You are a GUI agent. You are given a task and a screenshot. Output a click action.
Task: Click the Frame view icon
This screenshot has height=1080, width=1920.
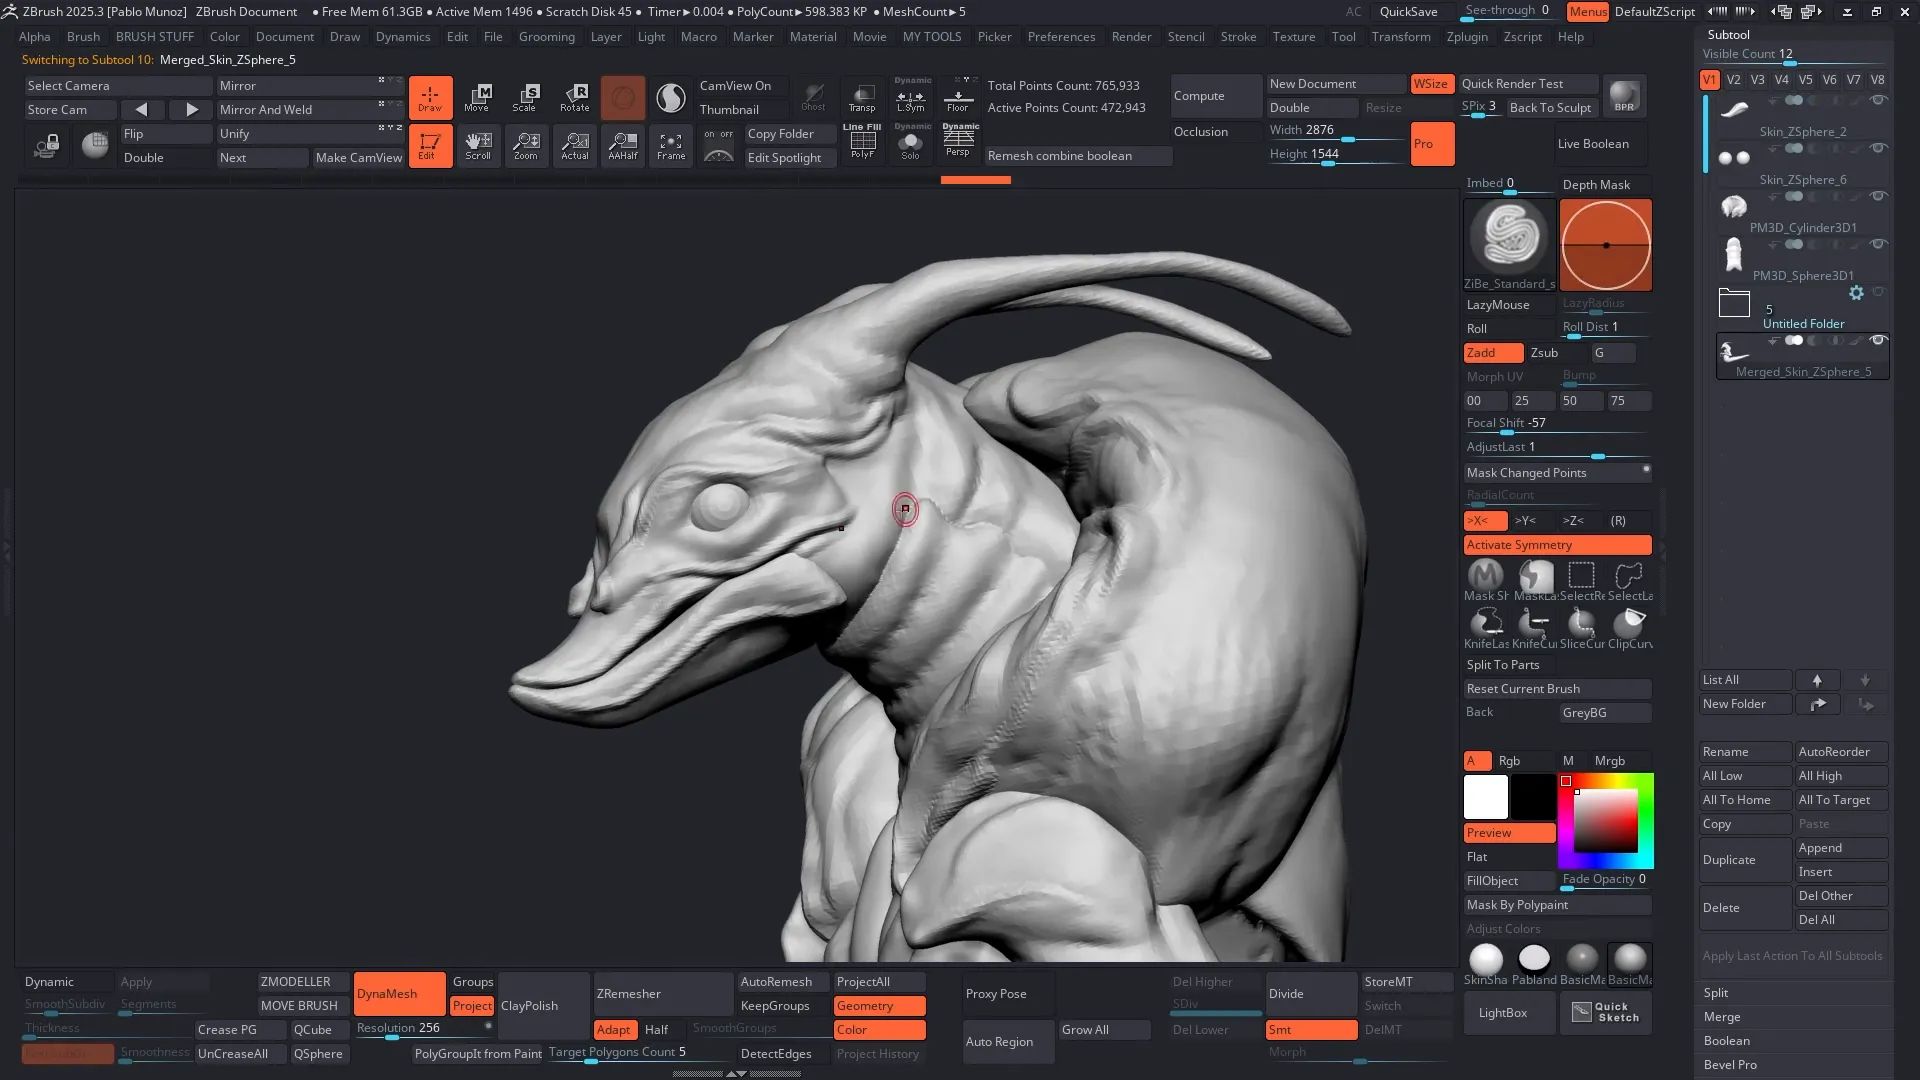[x=671, y=146]
